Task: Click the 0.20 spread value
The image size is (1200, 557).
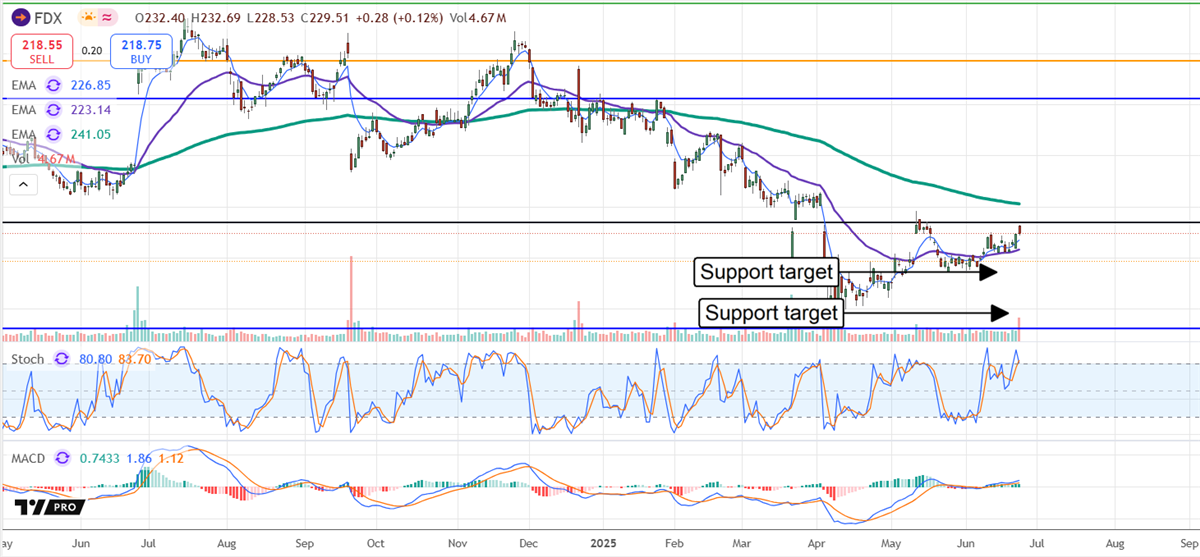Action: coord(91,51)
